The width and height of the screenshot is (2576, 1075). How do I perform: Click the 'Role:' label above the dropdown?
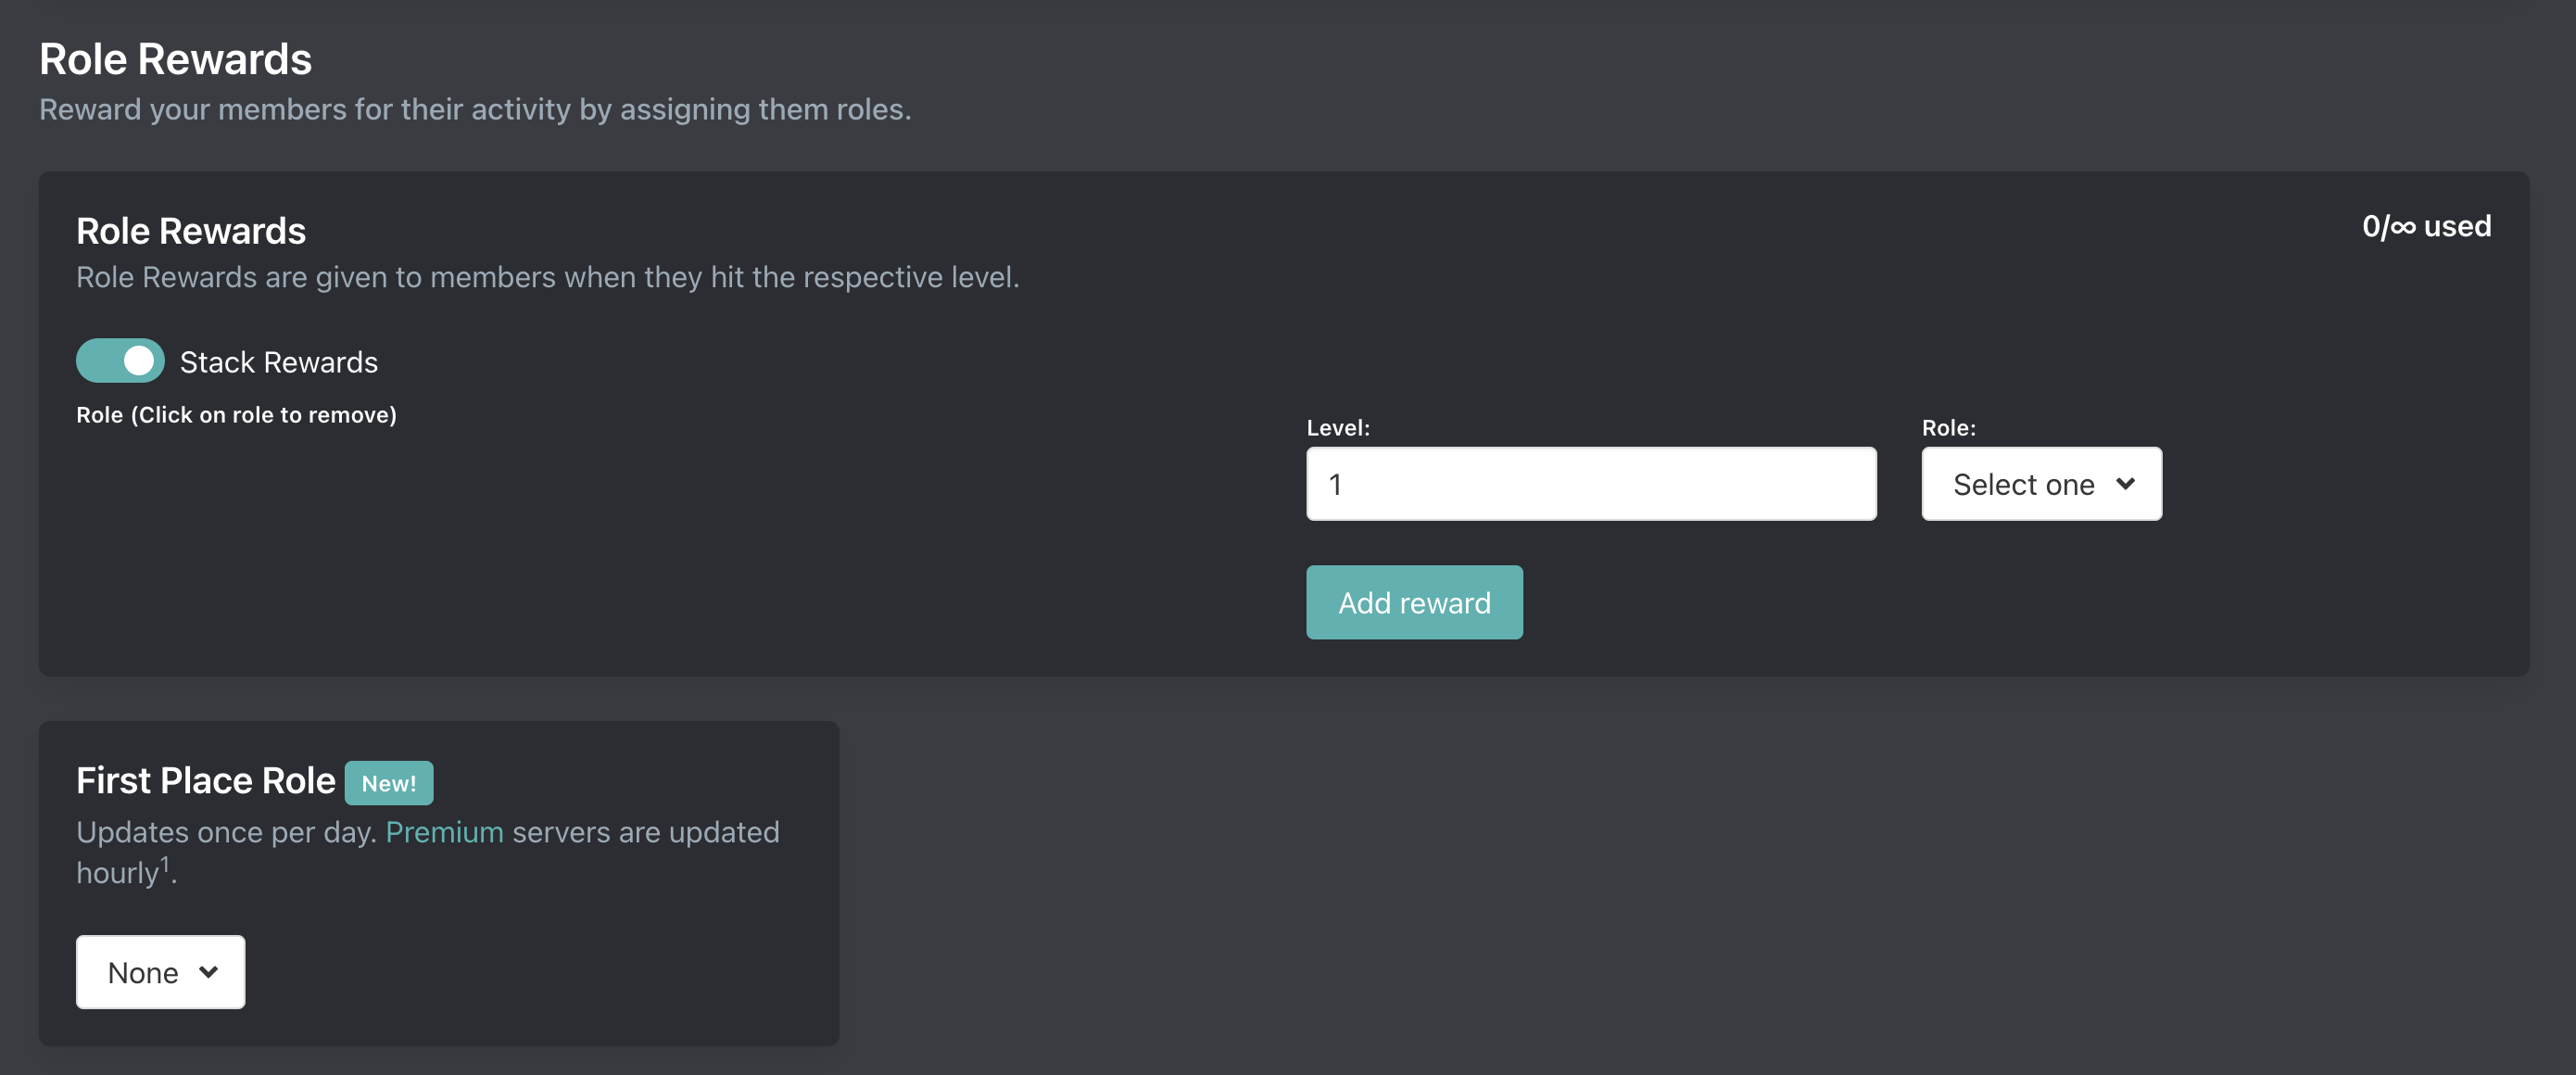pos(1948,427)
